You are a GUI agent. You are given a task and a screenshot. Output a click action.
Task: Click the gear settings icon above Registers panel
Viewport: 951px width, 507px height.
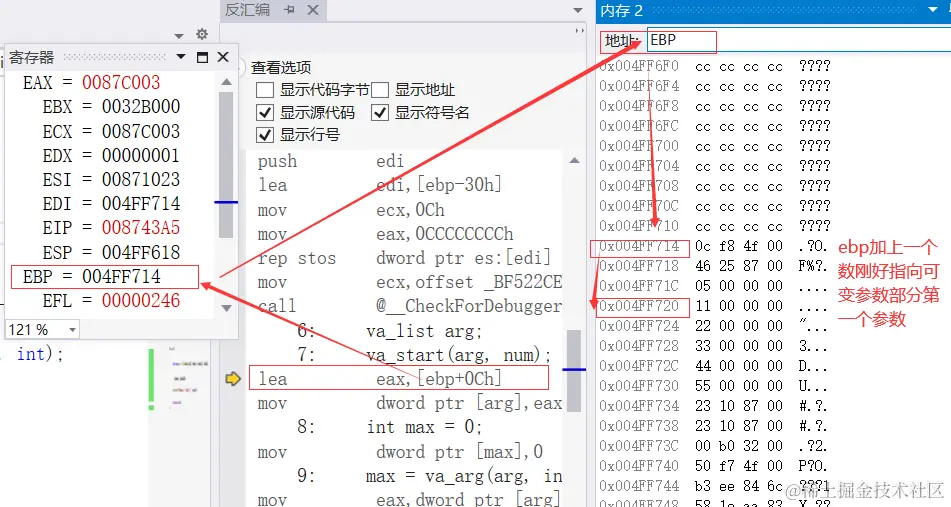(x=202, y=34)
